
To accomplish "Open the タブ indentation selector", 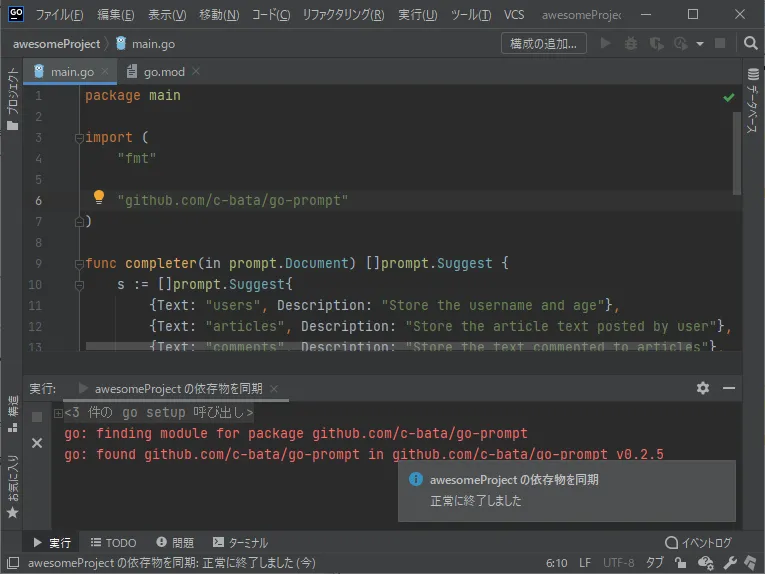I will (x=655, y=563).
